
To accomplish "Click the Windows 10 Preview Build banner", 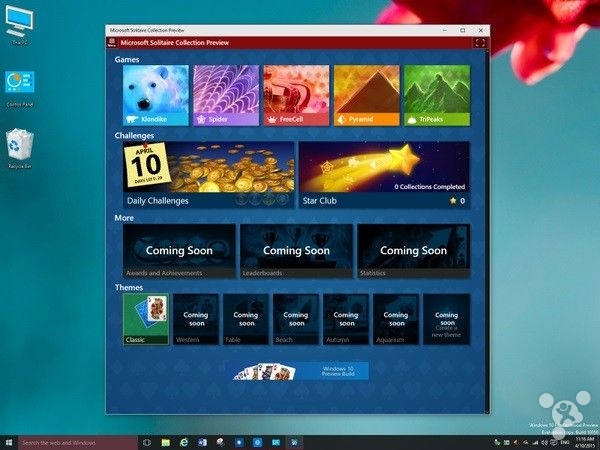I will coord(301,371).
